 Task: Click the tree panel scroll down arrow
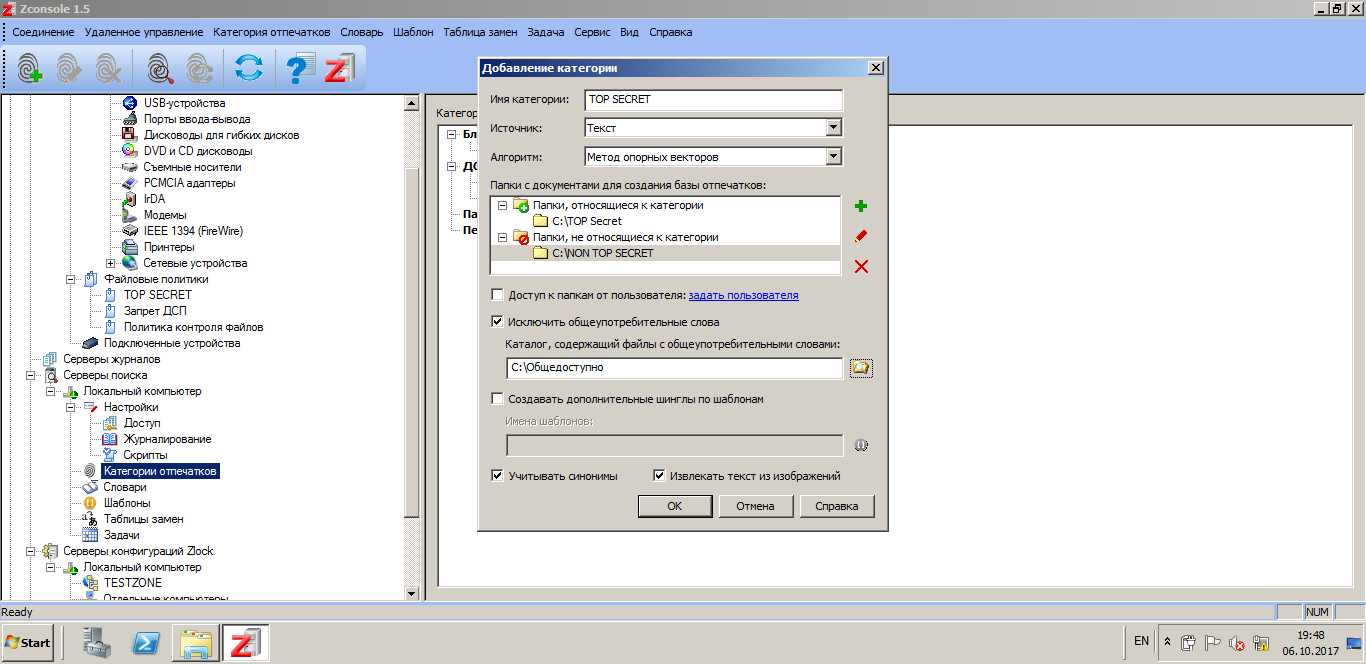tap(411, 593)
